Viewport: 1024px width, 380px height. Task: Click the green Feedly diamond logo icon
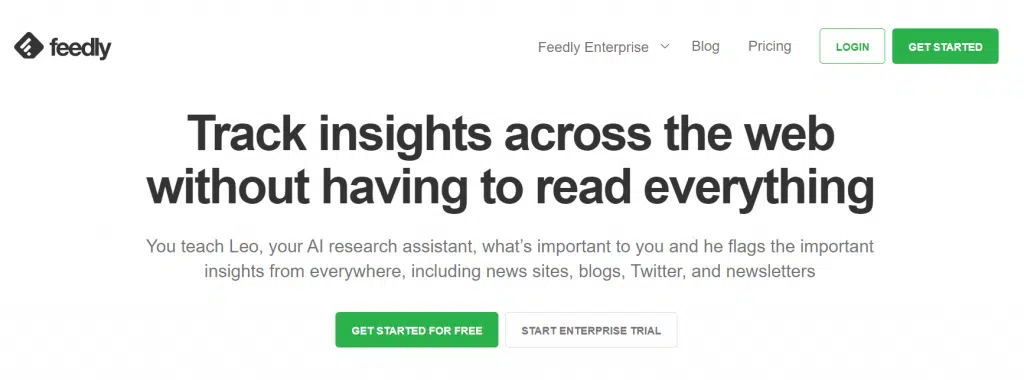click(x=28, y=46)
